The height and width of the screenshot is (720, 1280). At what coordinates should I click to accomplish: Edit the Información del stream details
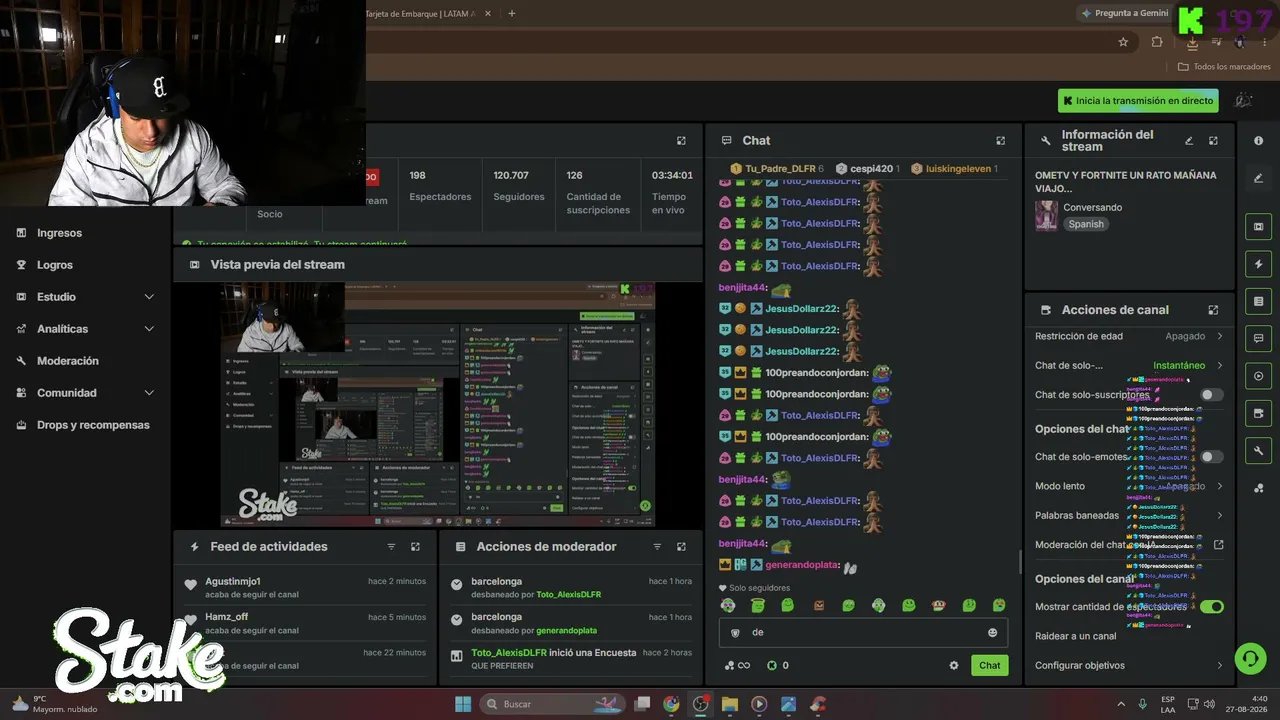[1189, 141]
